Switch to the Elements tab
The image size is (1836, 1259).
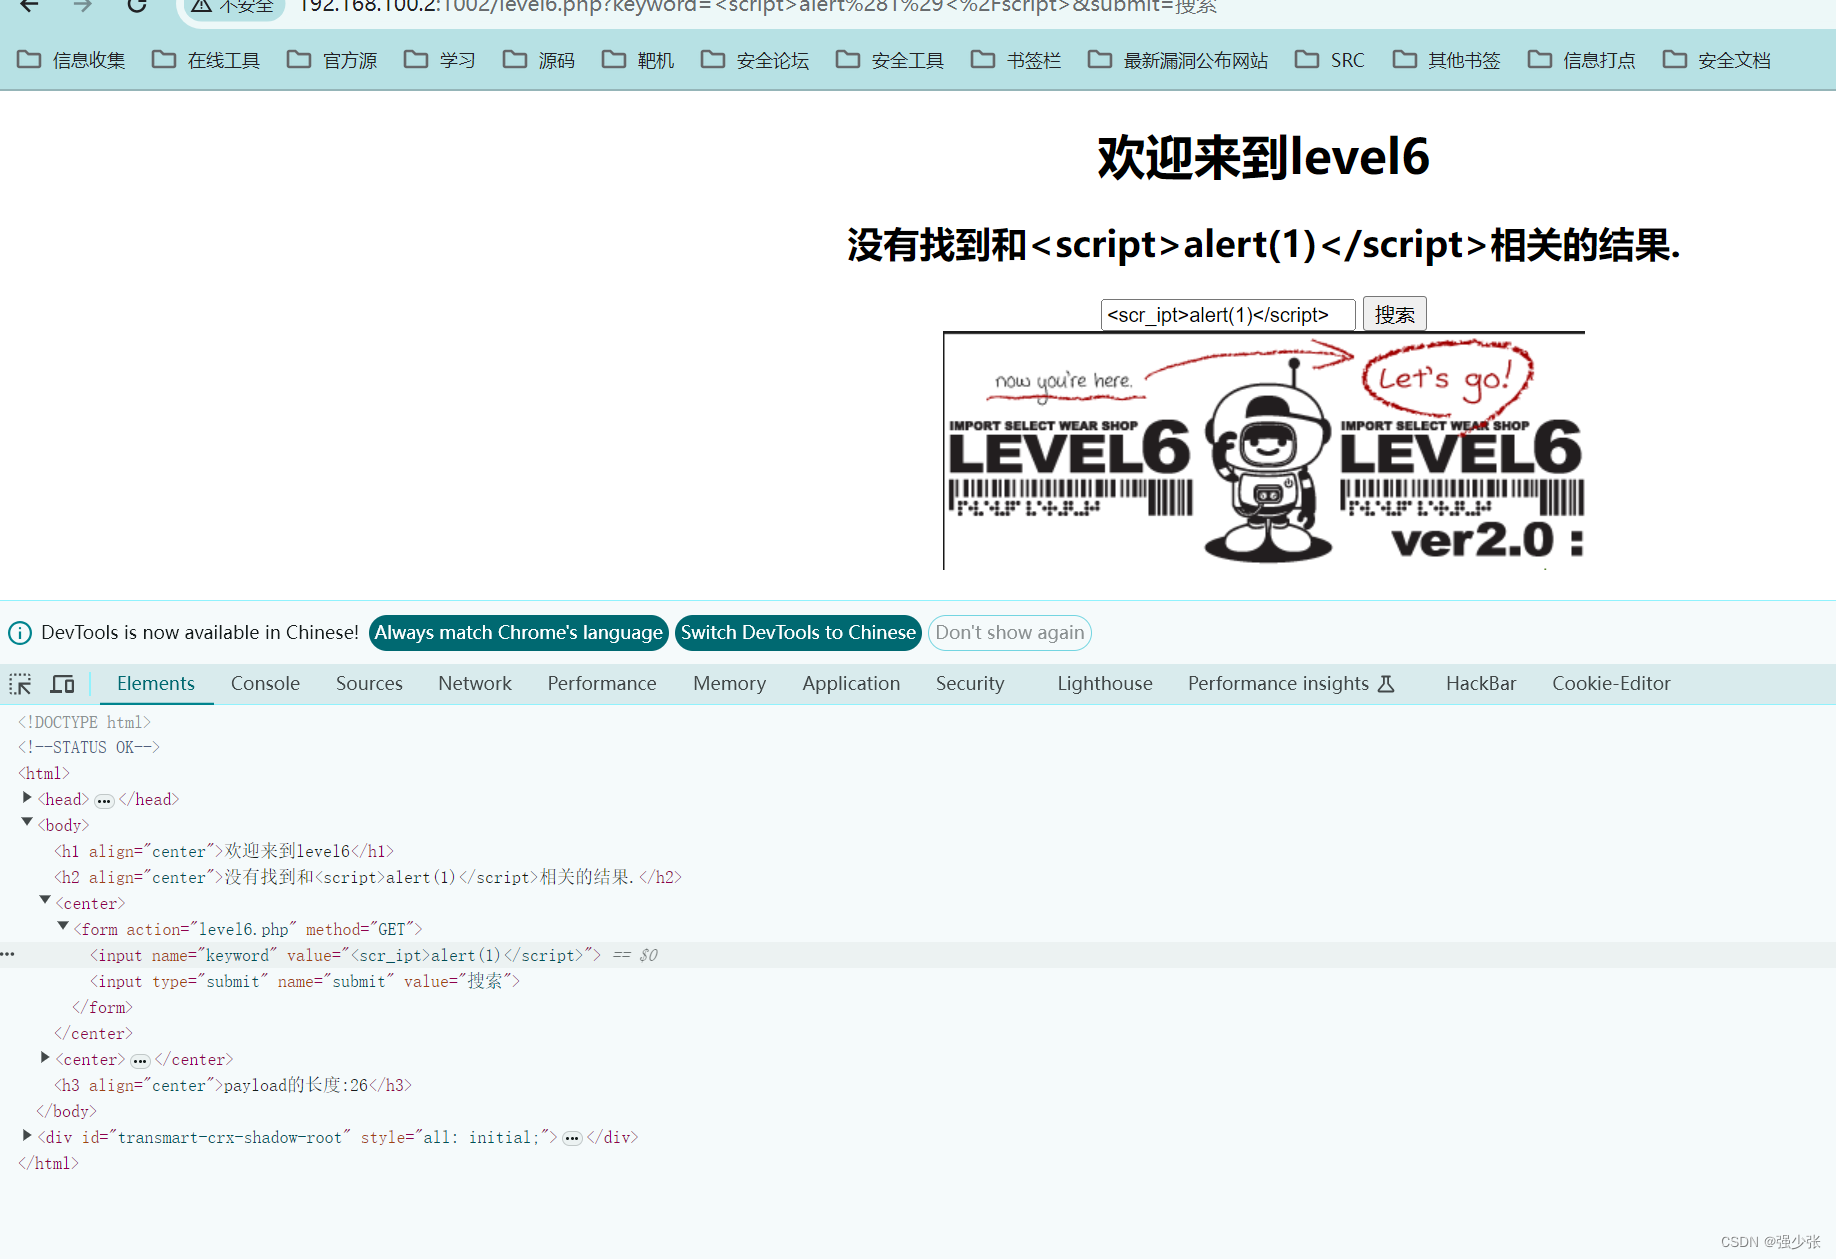pos(156,684)
